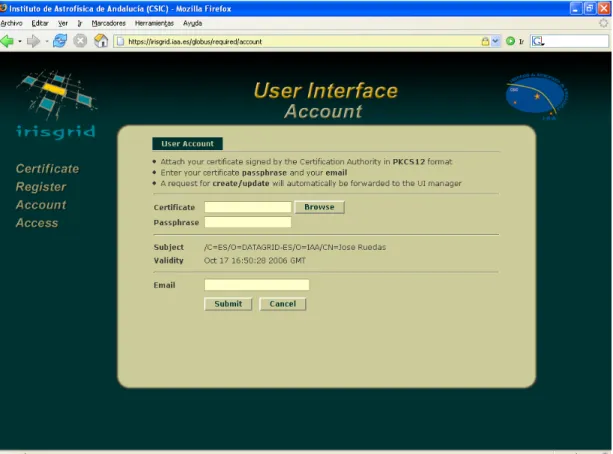Click the IAA oval logo

(x=536, y=97)
